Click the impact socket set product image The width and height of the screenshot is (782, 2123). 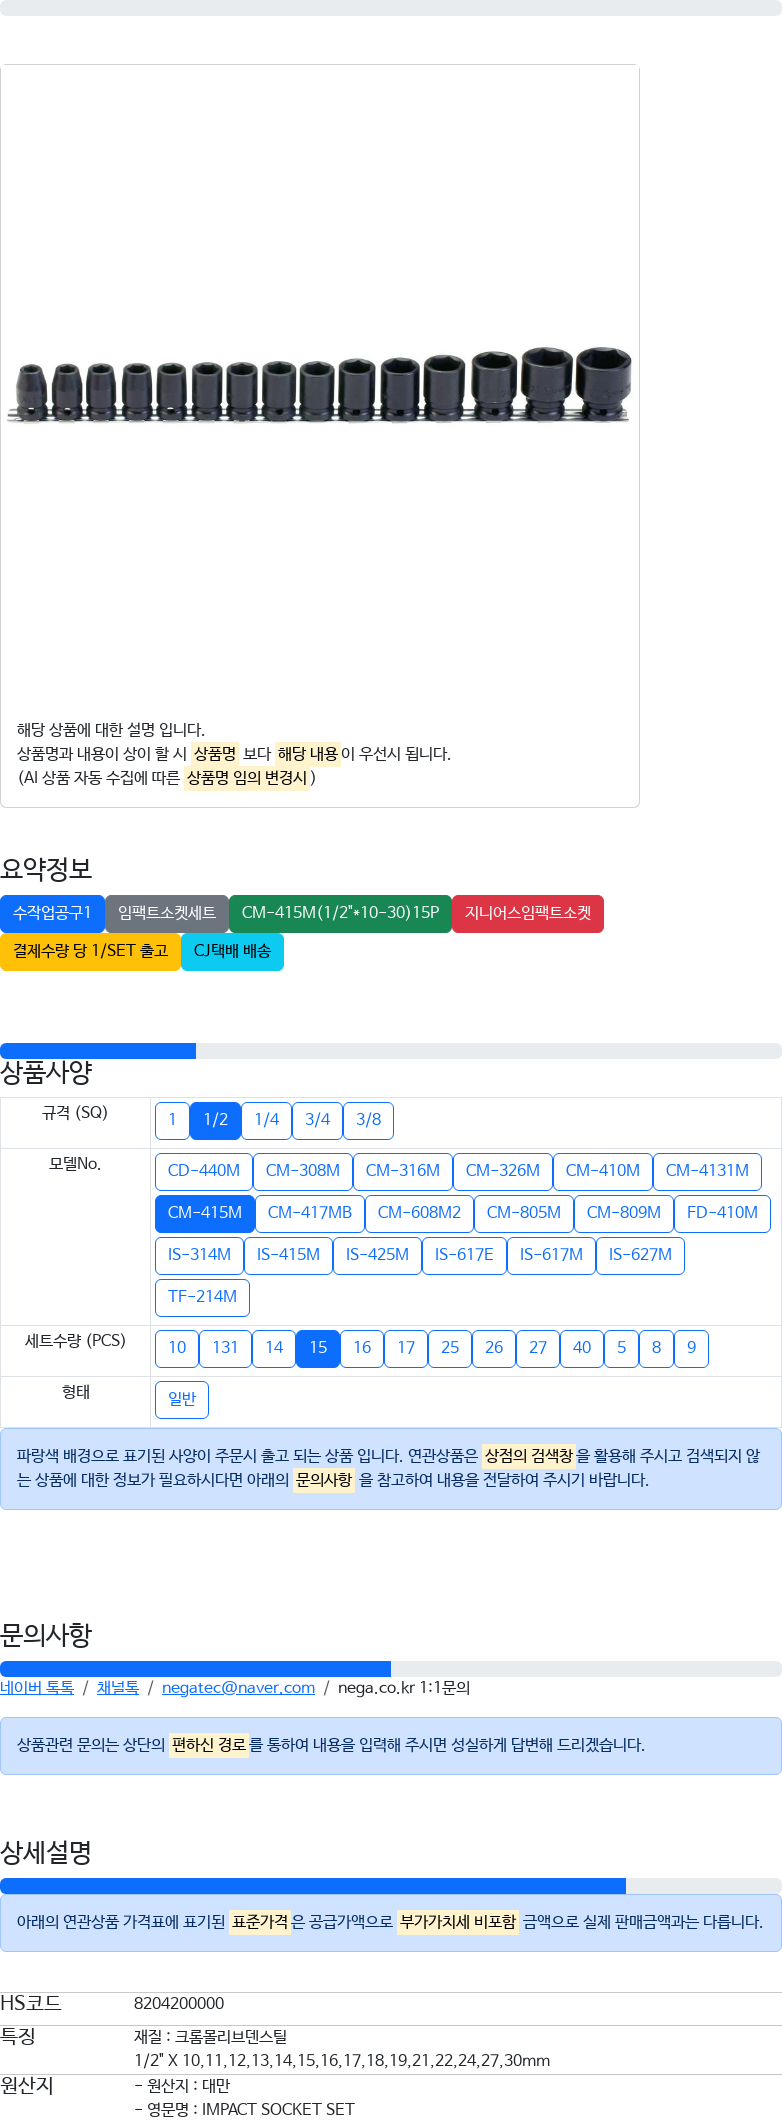320,385
